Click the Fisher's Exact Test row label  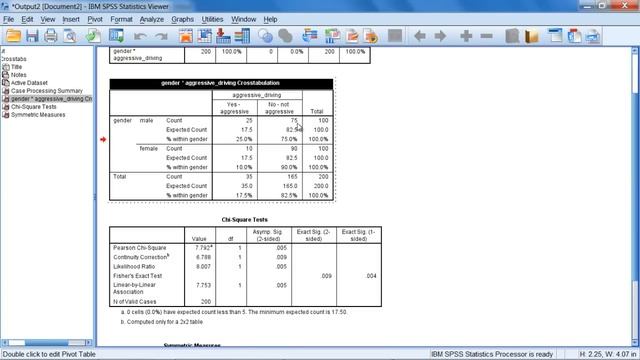pyautogui.click(x=138, y=276)
